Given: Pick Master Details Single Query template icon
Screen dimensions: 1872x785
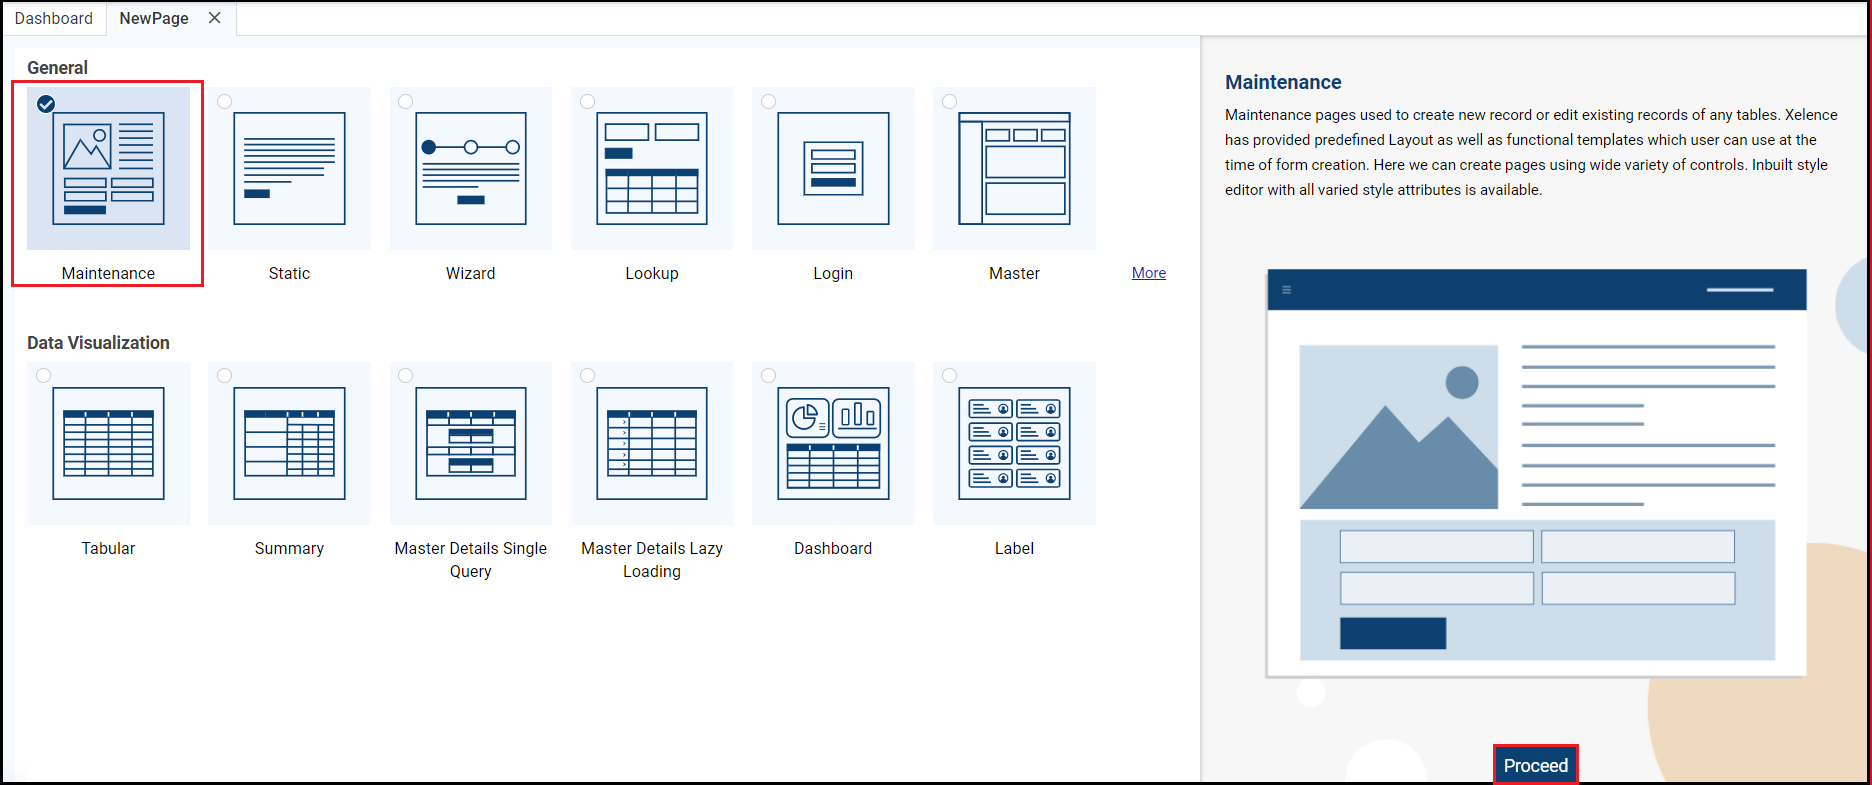Looking at the screenshot, I should click(x=471, y=443).
